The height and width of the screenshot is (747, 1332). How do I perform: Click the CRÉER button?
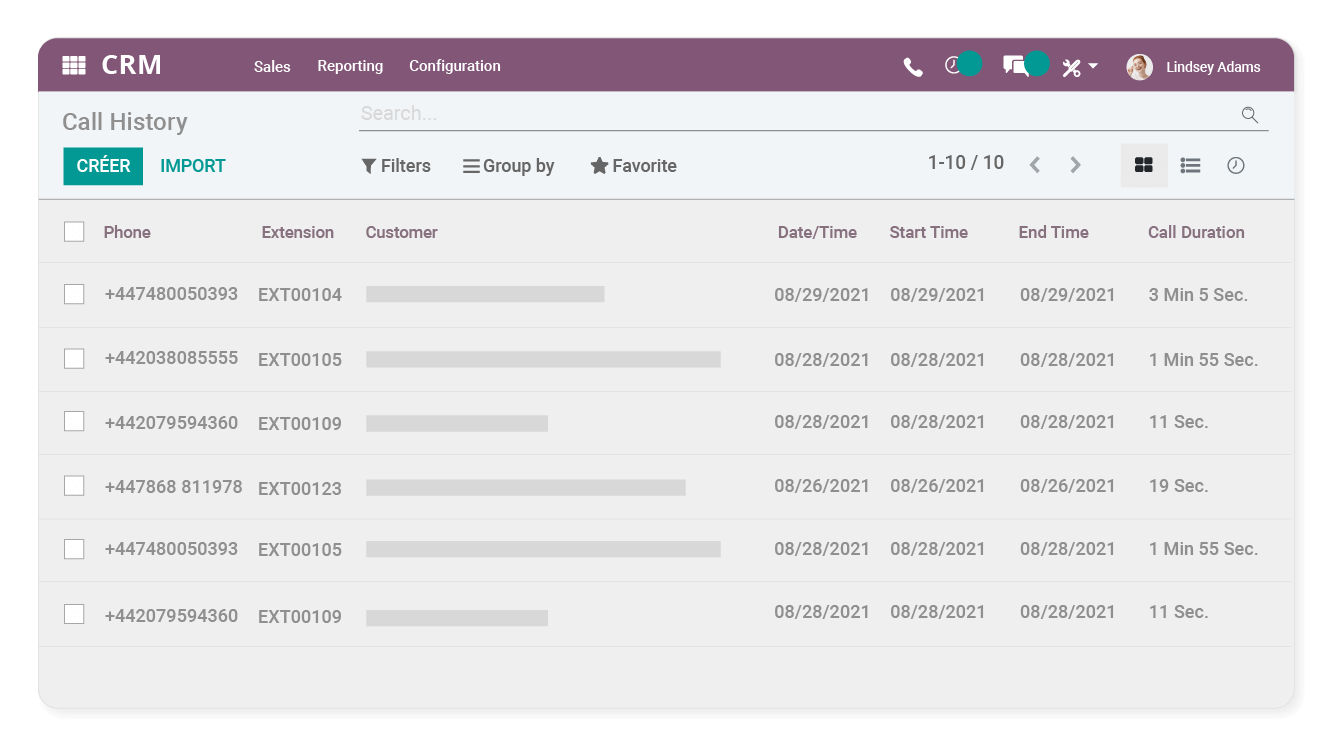(103, 165)
